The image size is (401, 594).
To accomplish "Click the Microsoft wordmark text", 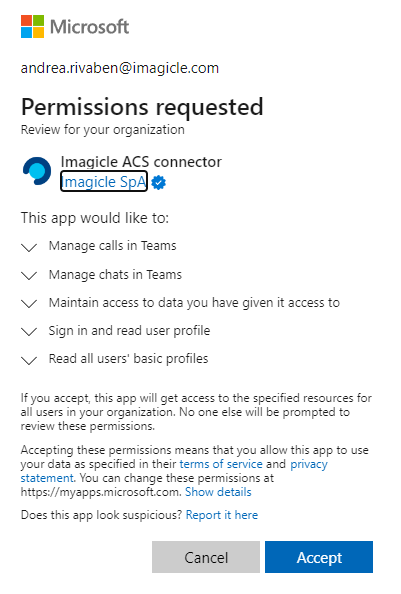I will [x=89, y=27].
